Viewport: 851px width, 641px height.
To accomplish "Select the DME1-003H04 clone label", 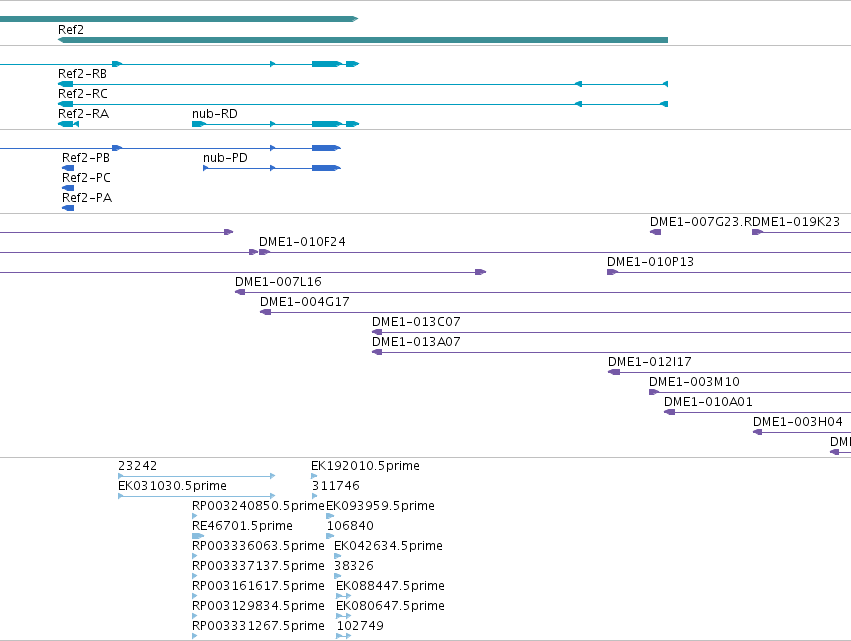I will tap(798, 423).
